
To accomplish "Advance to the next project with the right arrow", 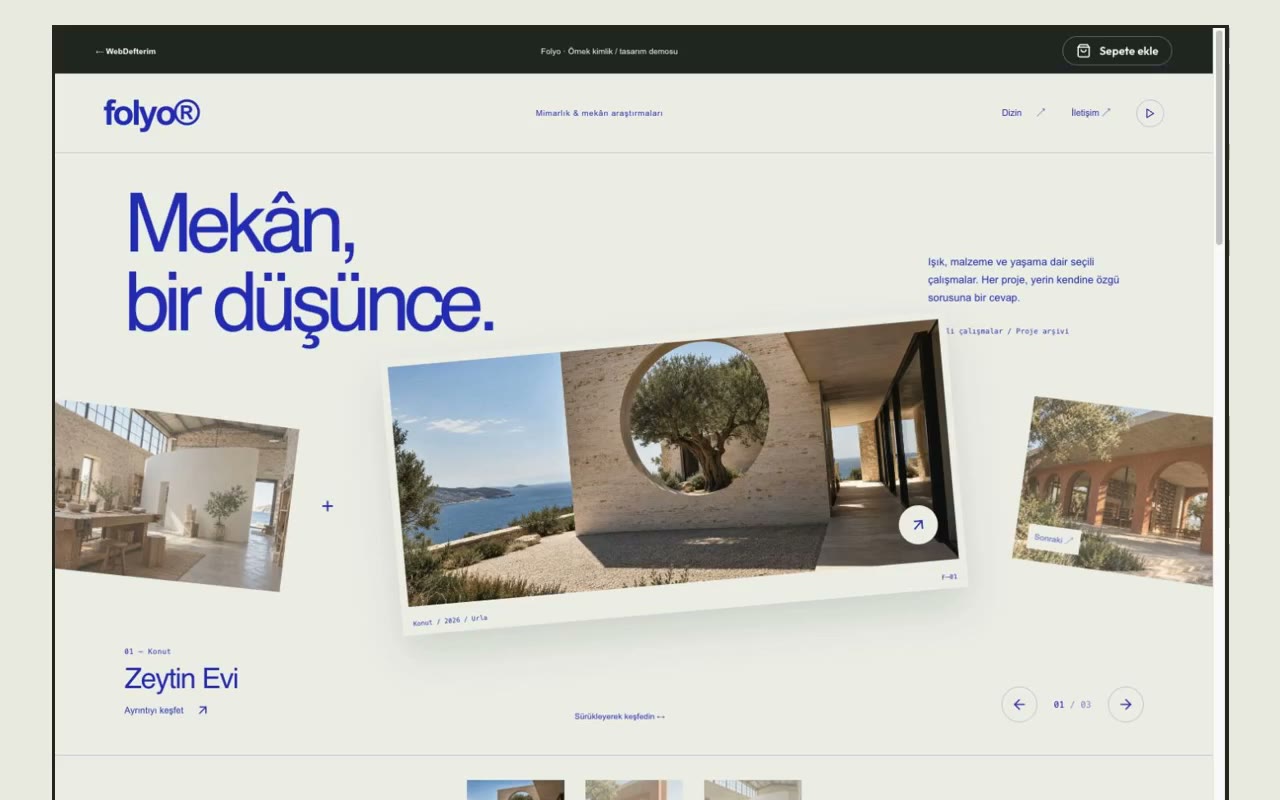I will tap(1126, 704).
